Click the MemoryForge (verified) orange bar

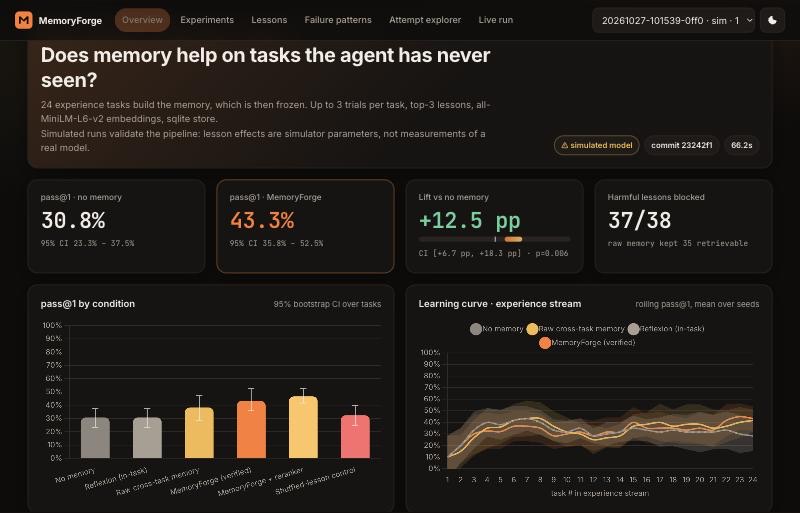click(x=252, y=430)
